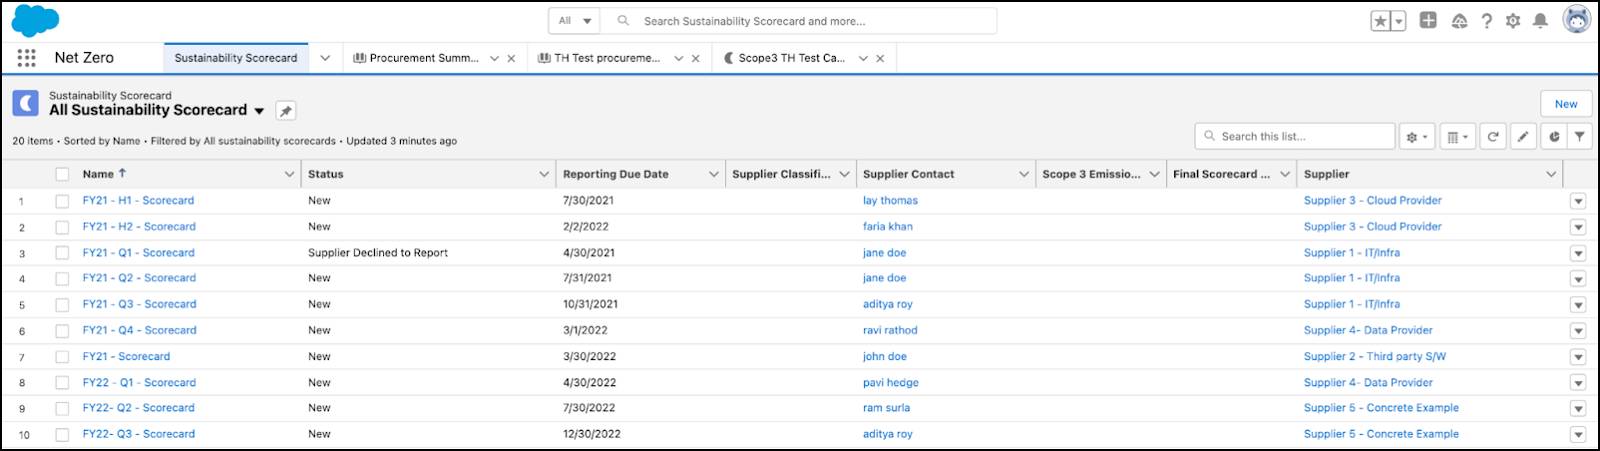
Task: Pin the All Sustainability Scorecard list view
Action: coord(286,111)
